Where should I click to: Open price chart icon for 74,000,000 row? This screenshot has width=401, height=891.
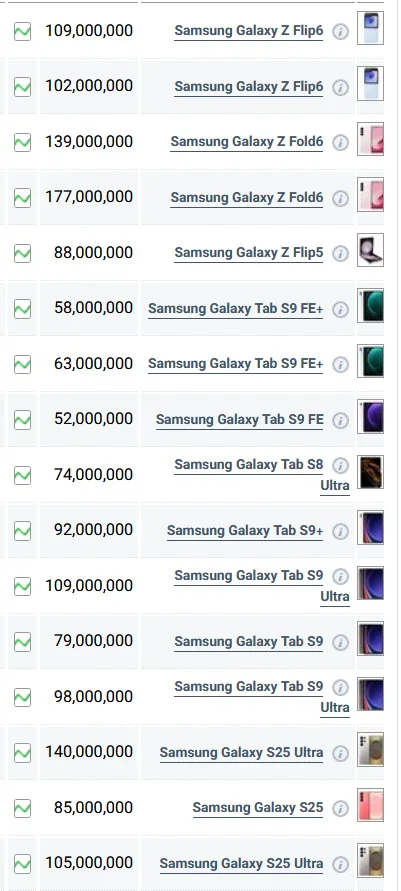22,475
